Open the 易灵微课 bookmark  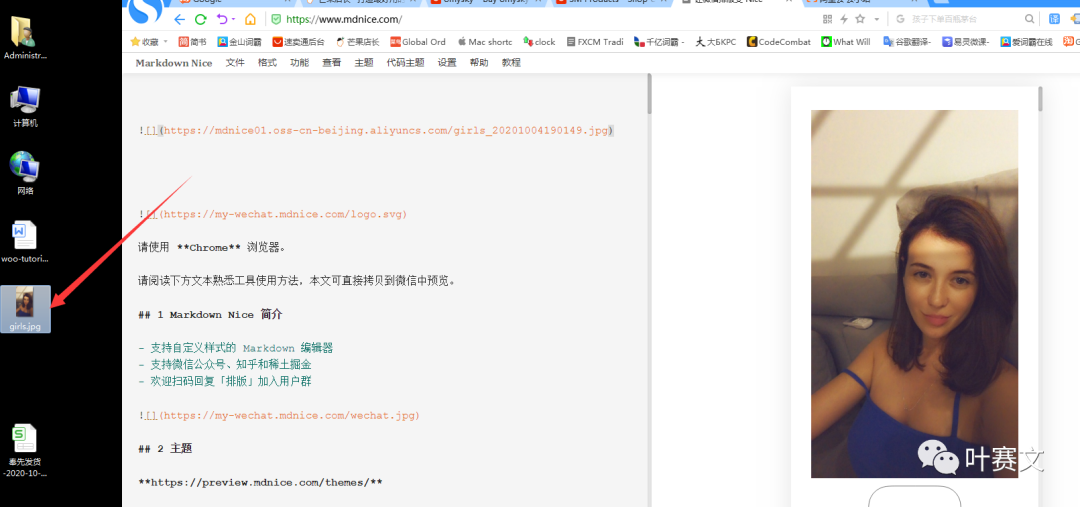point(966,42)
